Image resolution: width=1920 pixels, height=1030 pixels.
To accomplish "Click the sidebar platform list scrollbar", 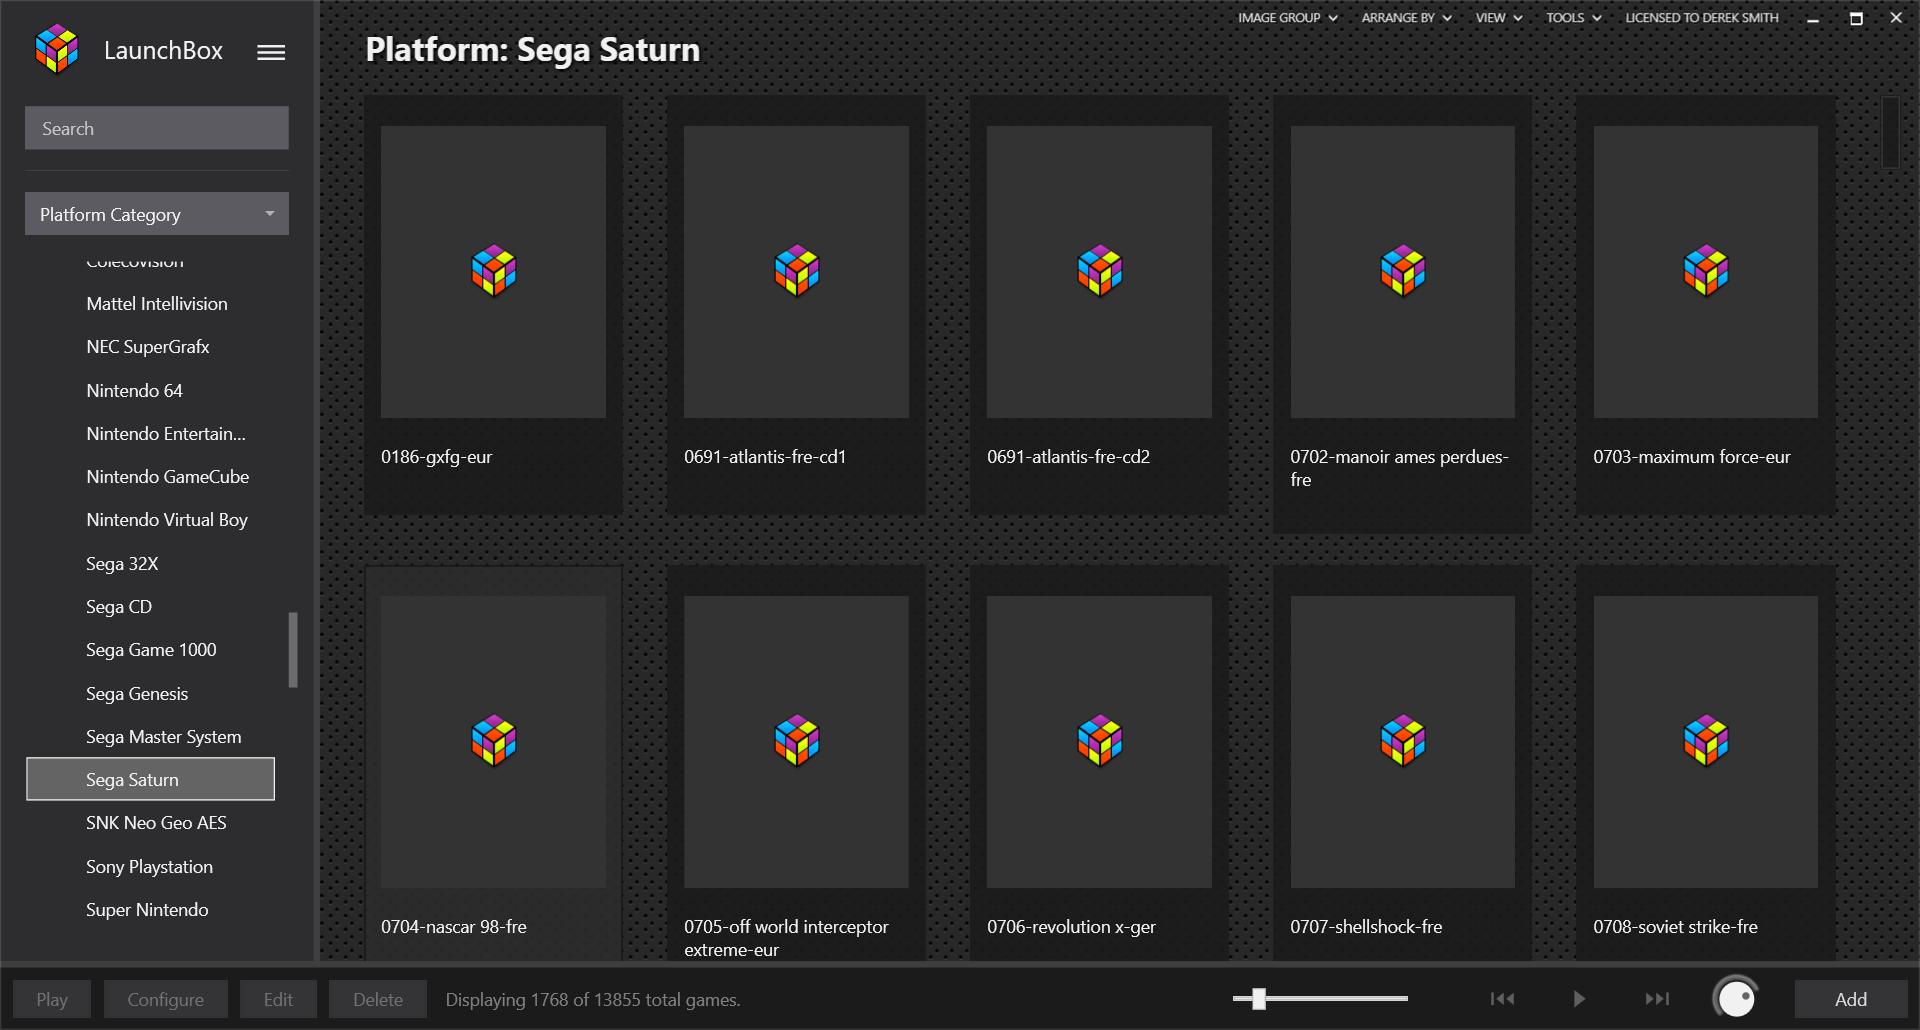I will [293, 650].
